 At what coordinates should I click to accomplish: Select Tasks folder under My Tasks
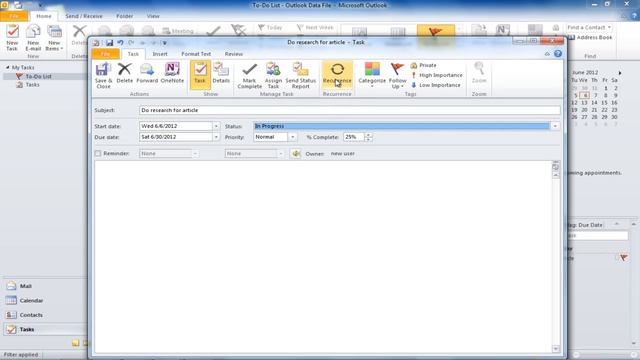tap(32, 84)
